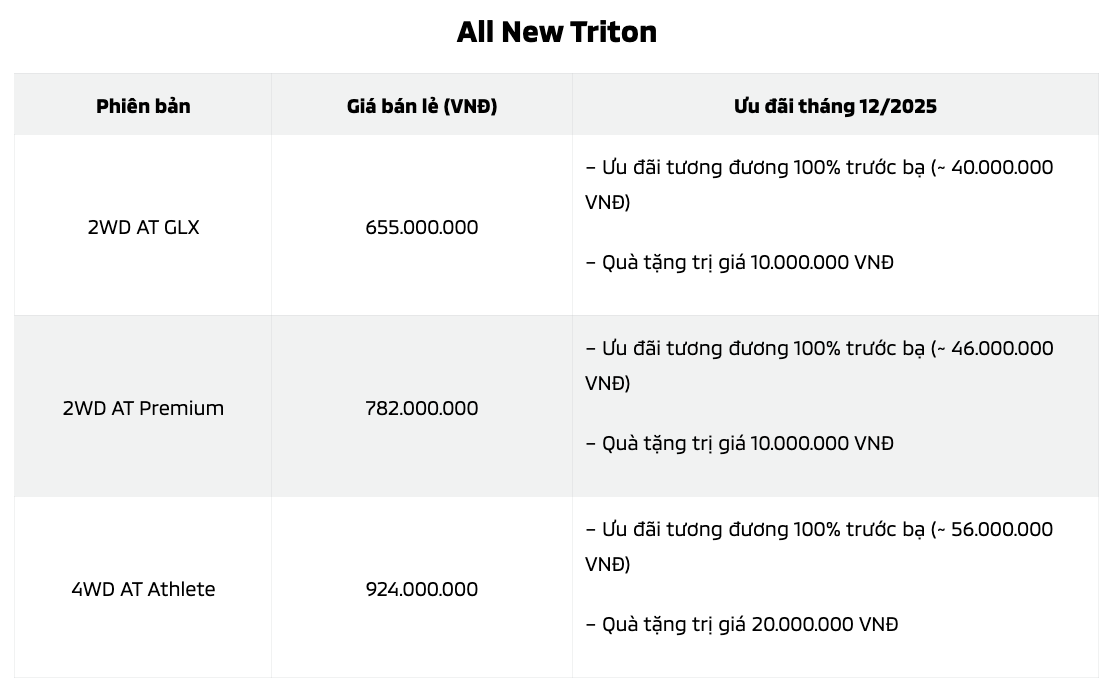The image size is (1104, 678).
Task: Select the "Phiên bản" column header
Action: point(143,106)
